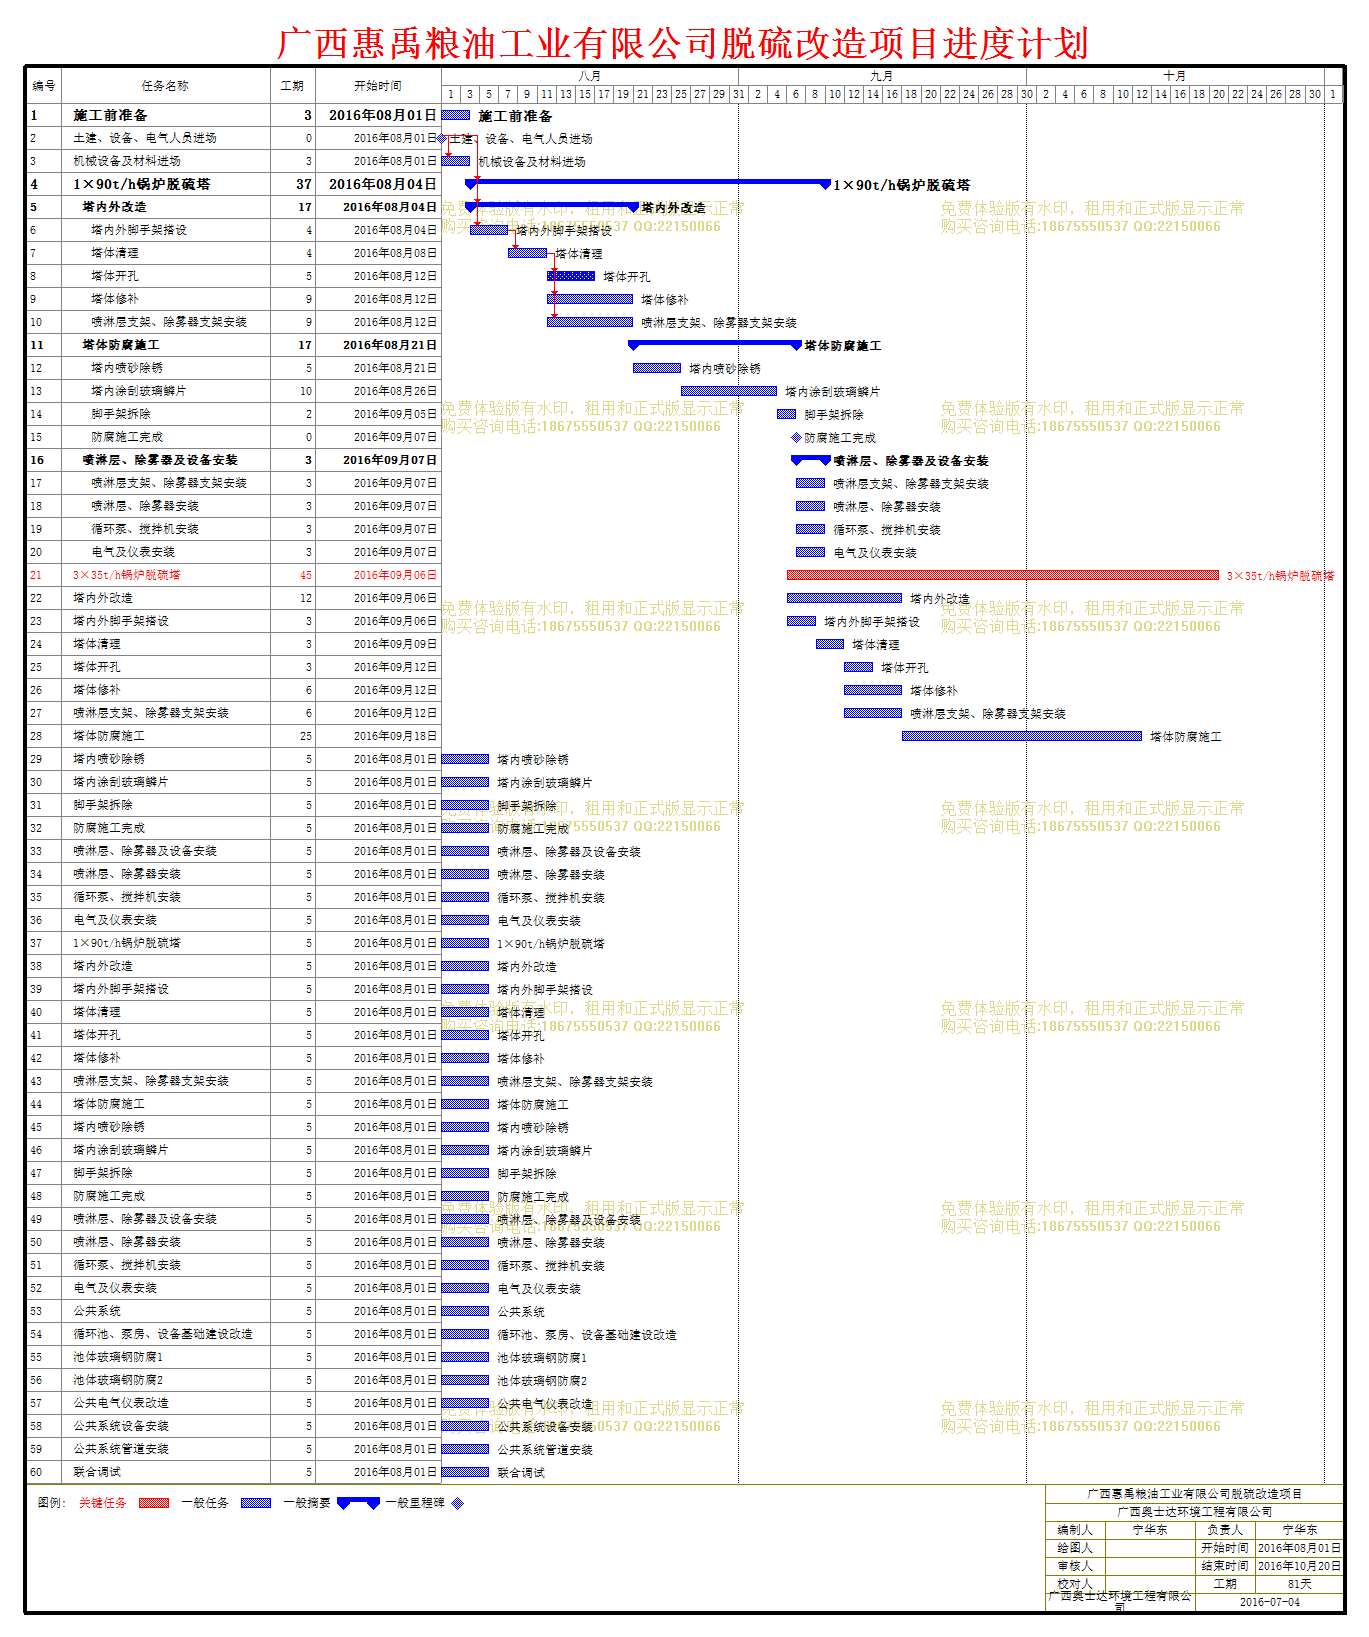Click start date 2016年08月21日 in row 11

pyautogui.click(x=390, y=345)
